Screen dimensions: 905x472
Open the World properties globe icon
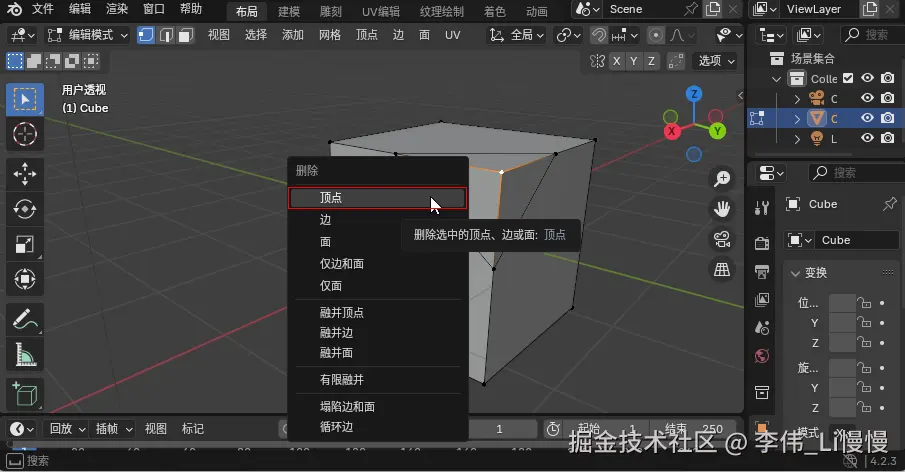[762, 356]
